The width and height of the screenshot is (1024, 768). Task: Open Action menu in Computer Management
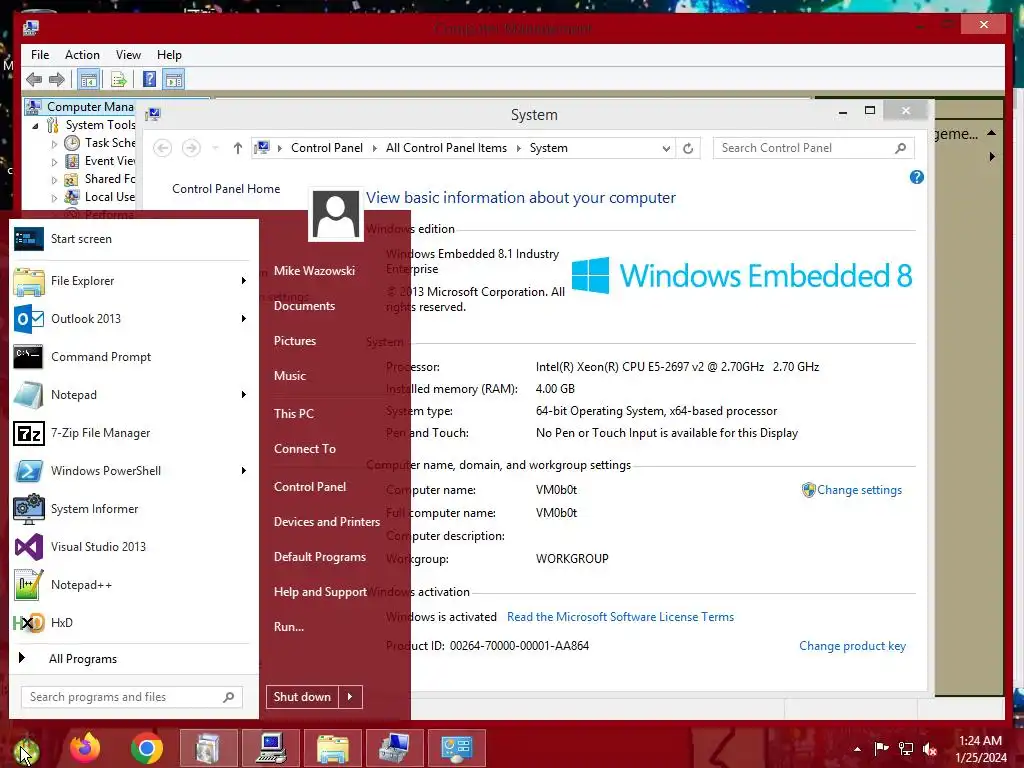pos(82,55)
